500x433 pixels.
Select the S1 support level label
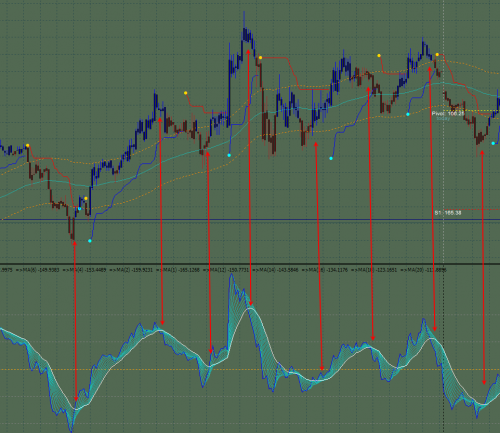pyautogui.click(x=448, y=213)
